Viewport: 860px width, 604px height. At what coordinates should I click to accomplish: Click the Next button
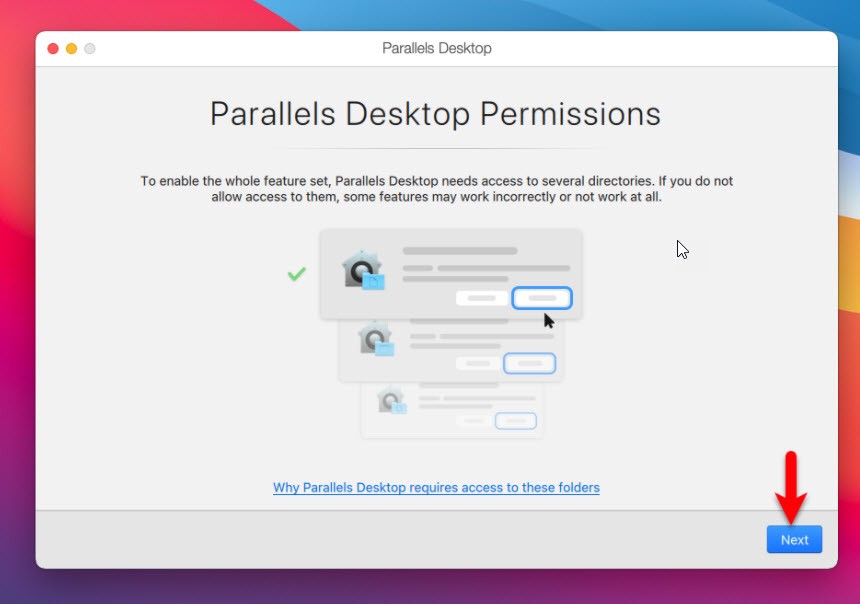click(794, 539)
